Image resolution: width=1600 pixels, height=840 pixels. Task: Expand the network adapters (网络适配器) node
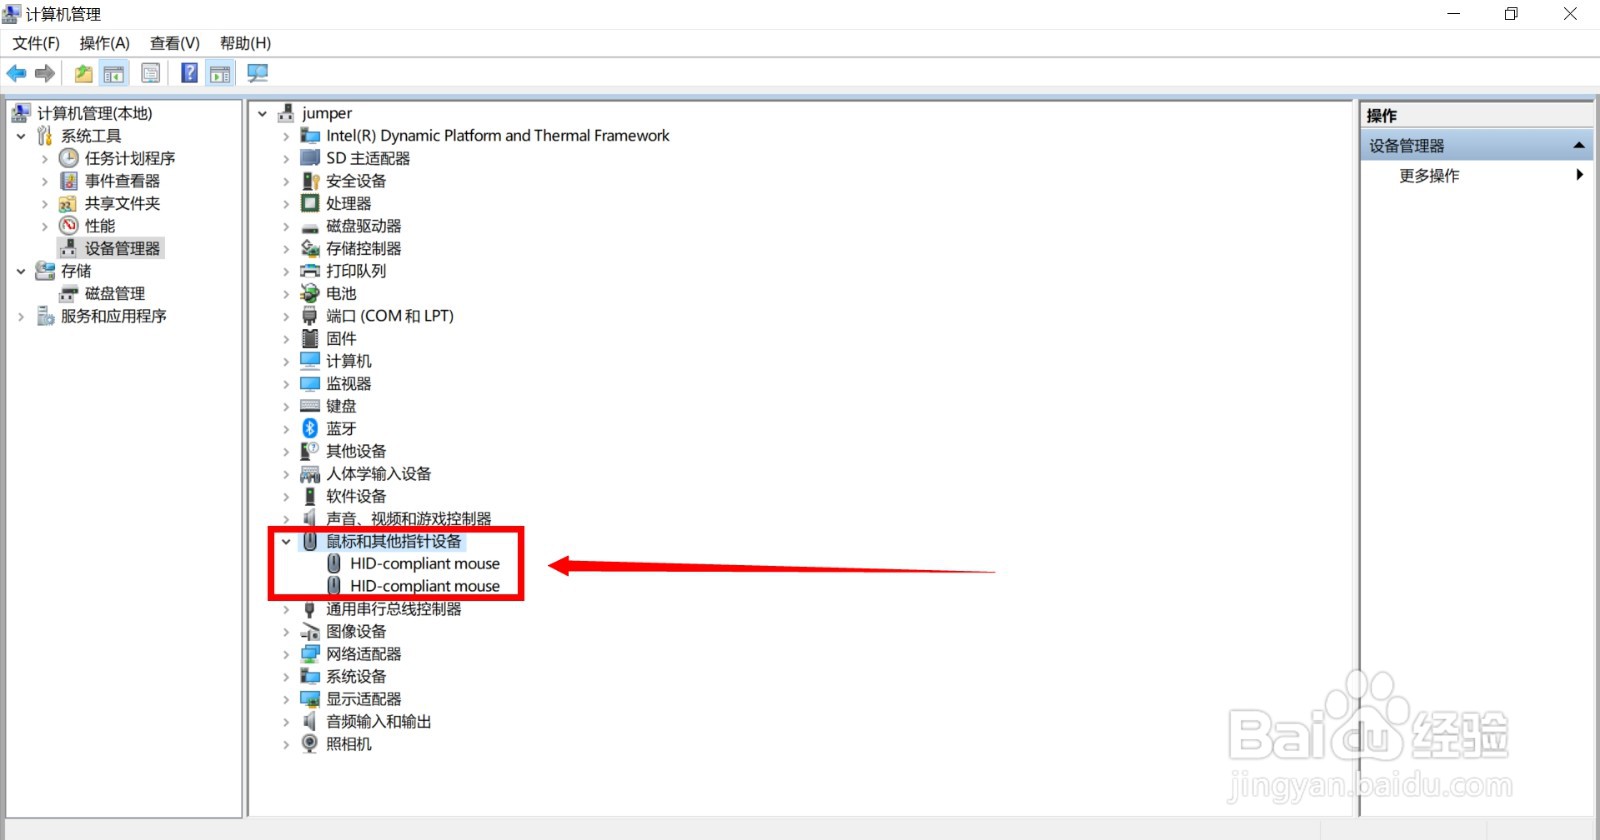pyautogui.click(x=286, y=654)
